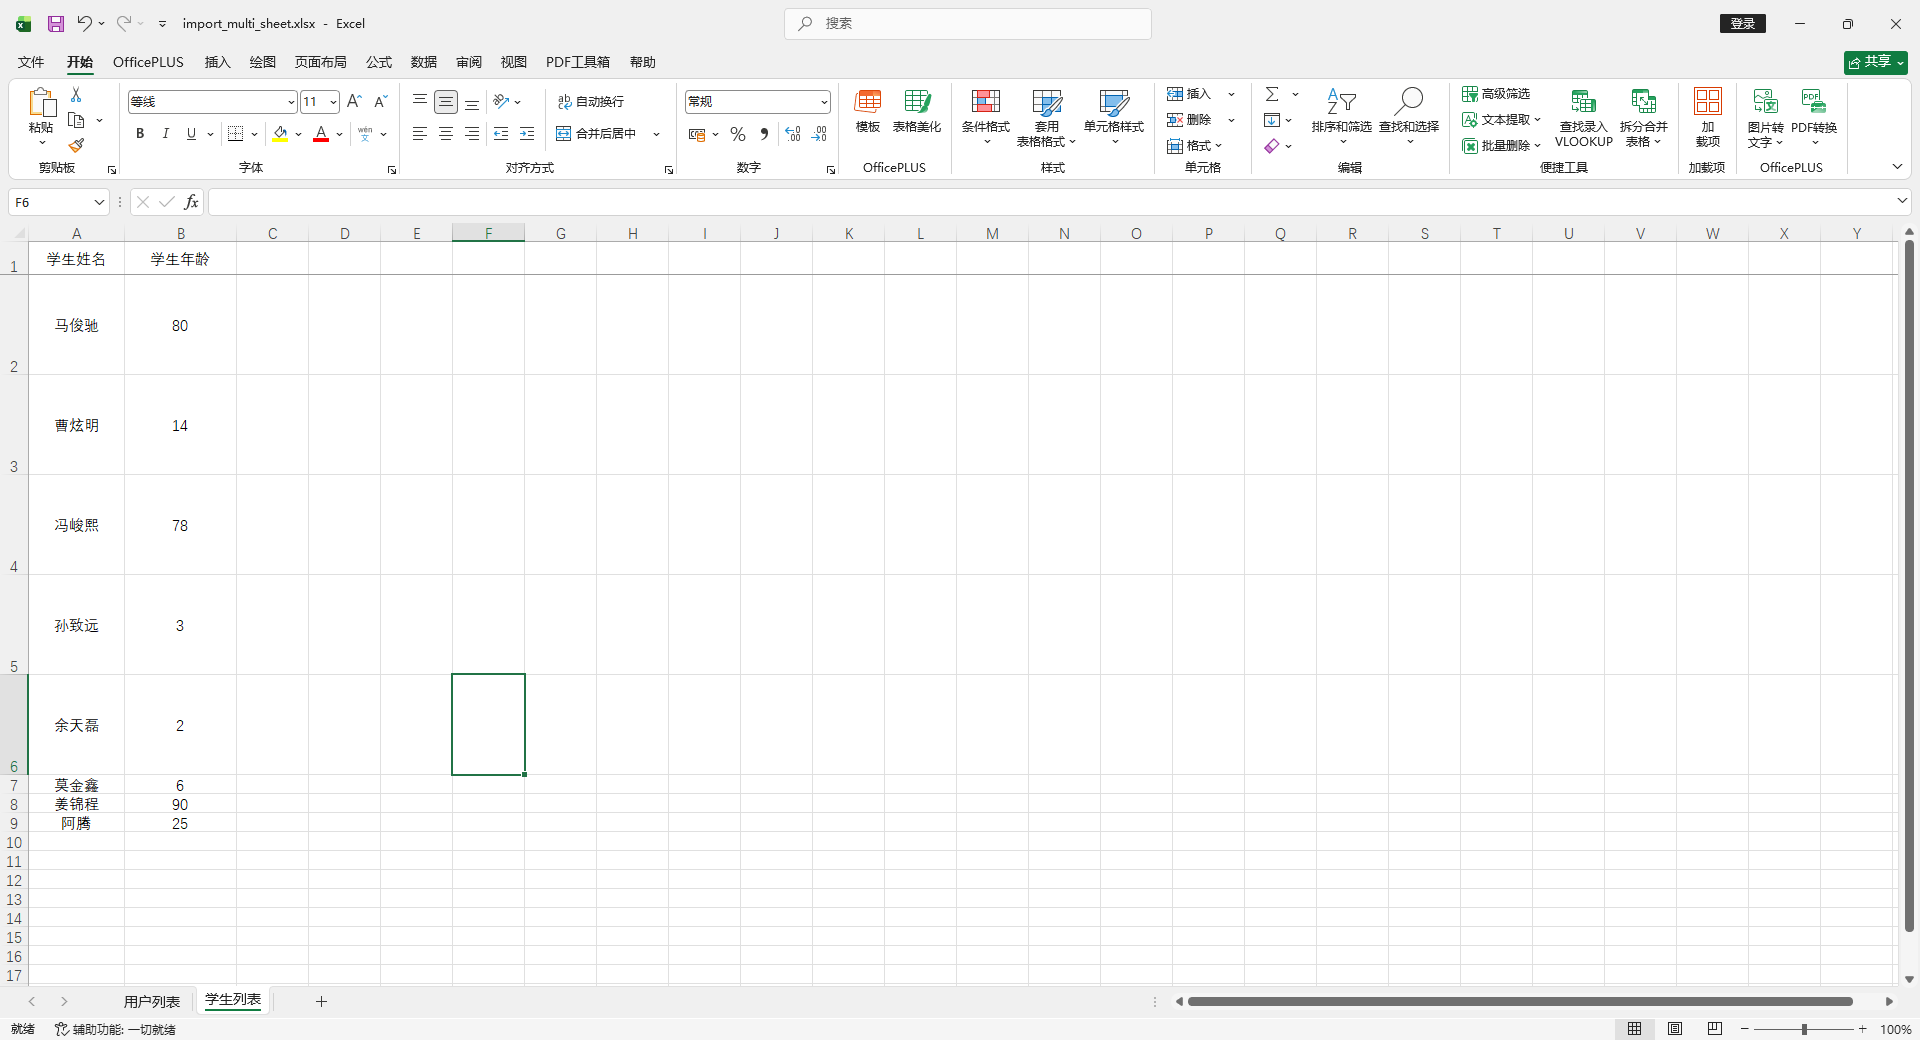
Task: Click the VLOOKUP lookup entry icon
Action: click(1583, 102)
